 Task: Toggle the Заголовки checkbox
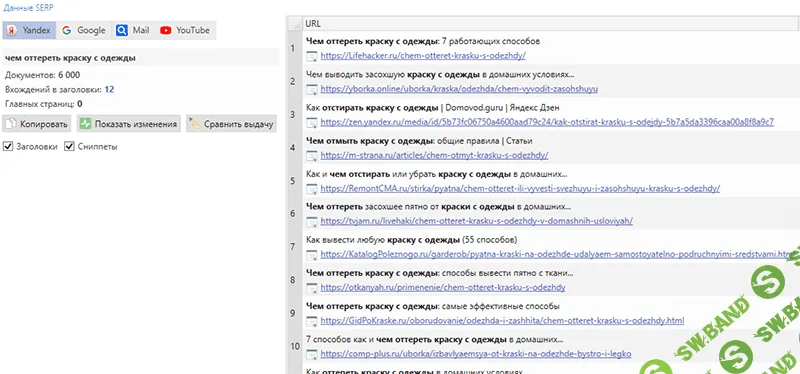(x=8, y=147)
